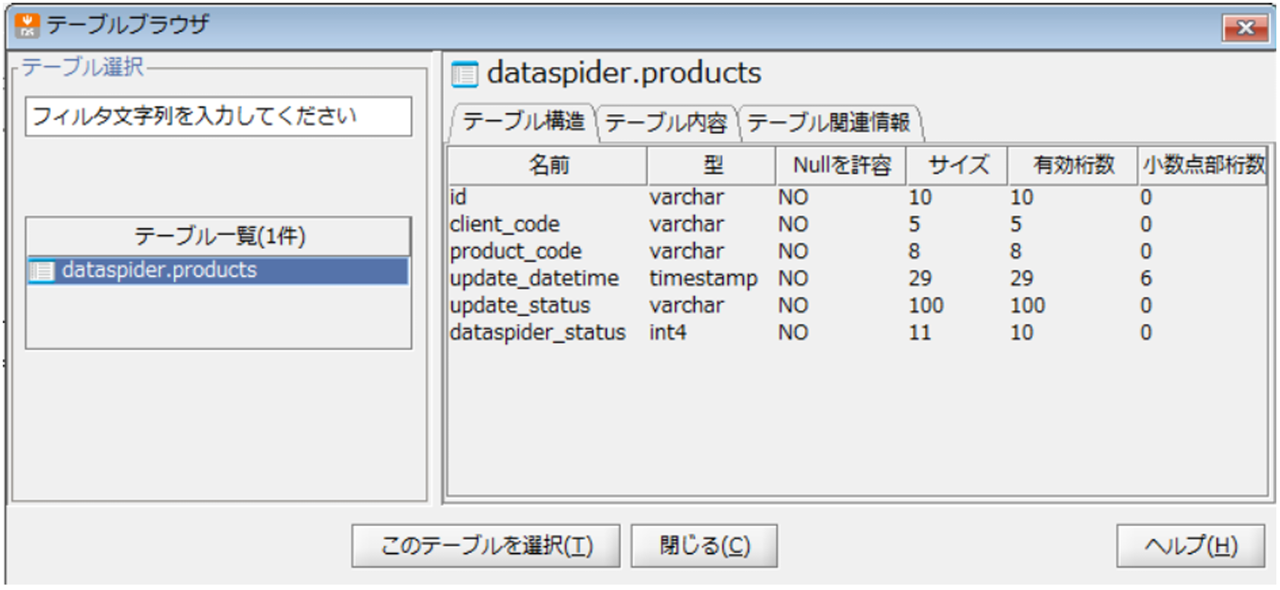
Task: Select dataspider.products in the table list
Action: tap(159, 271)
